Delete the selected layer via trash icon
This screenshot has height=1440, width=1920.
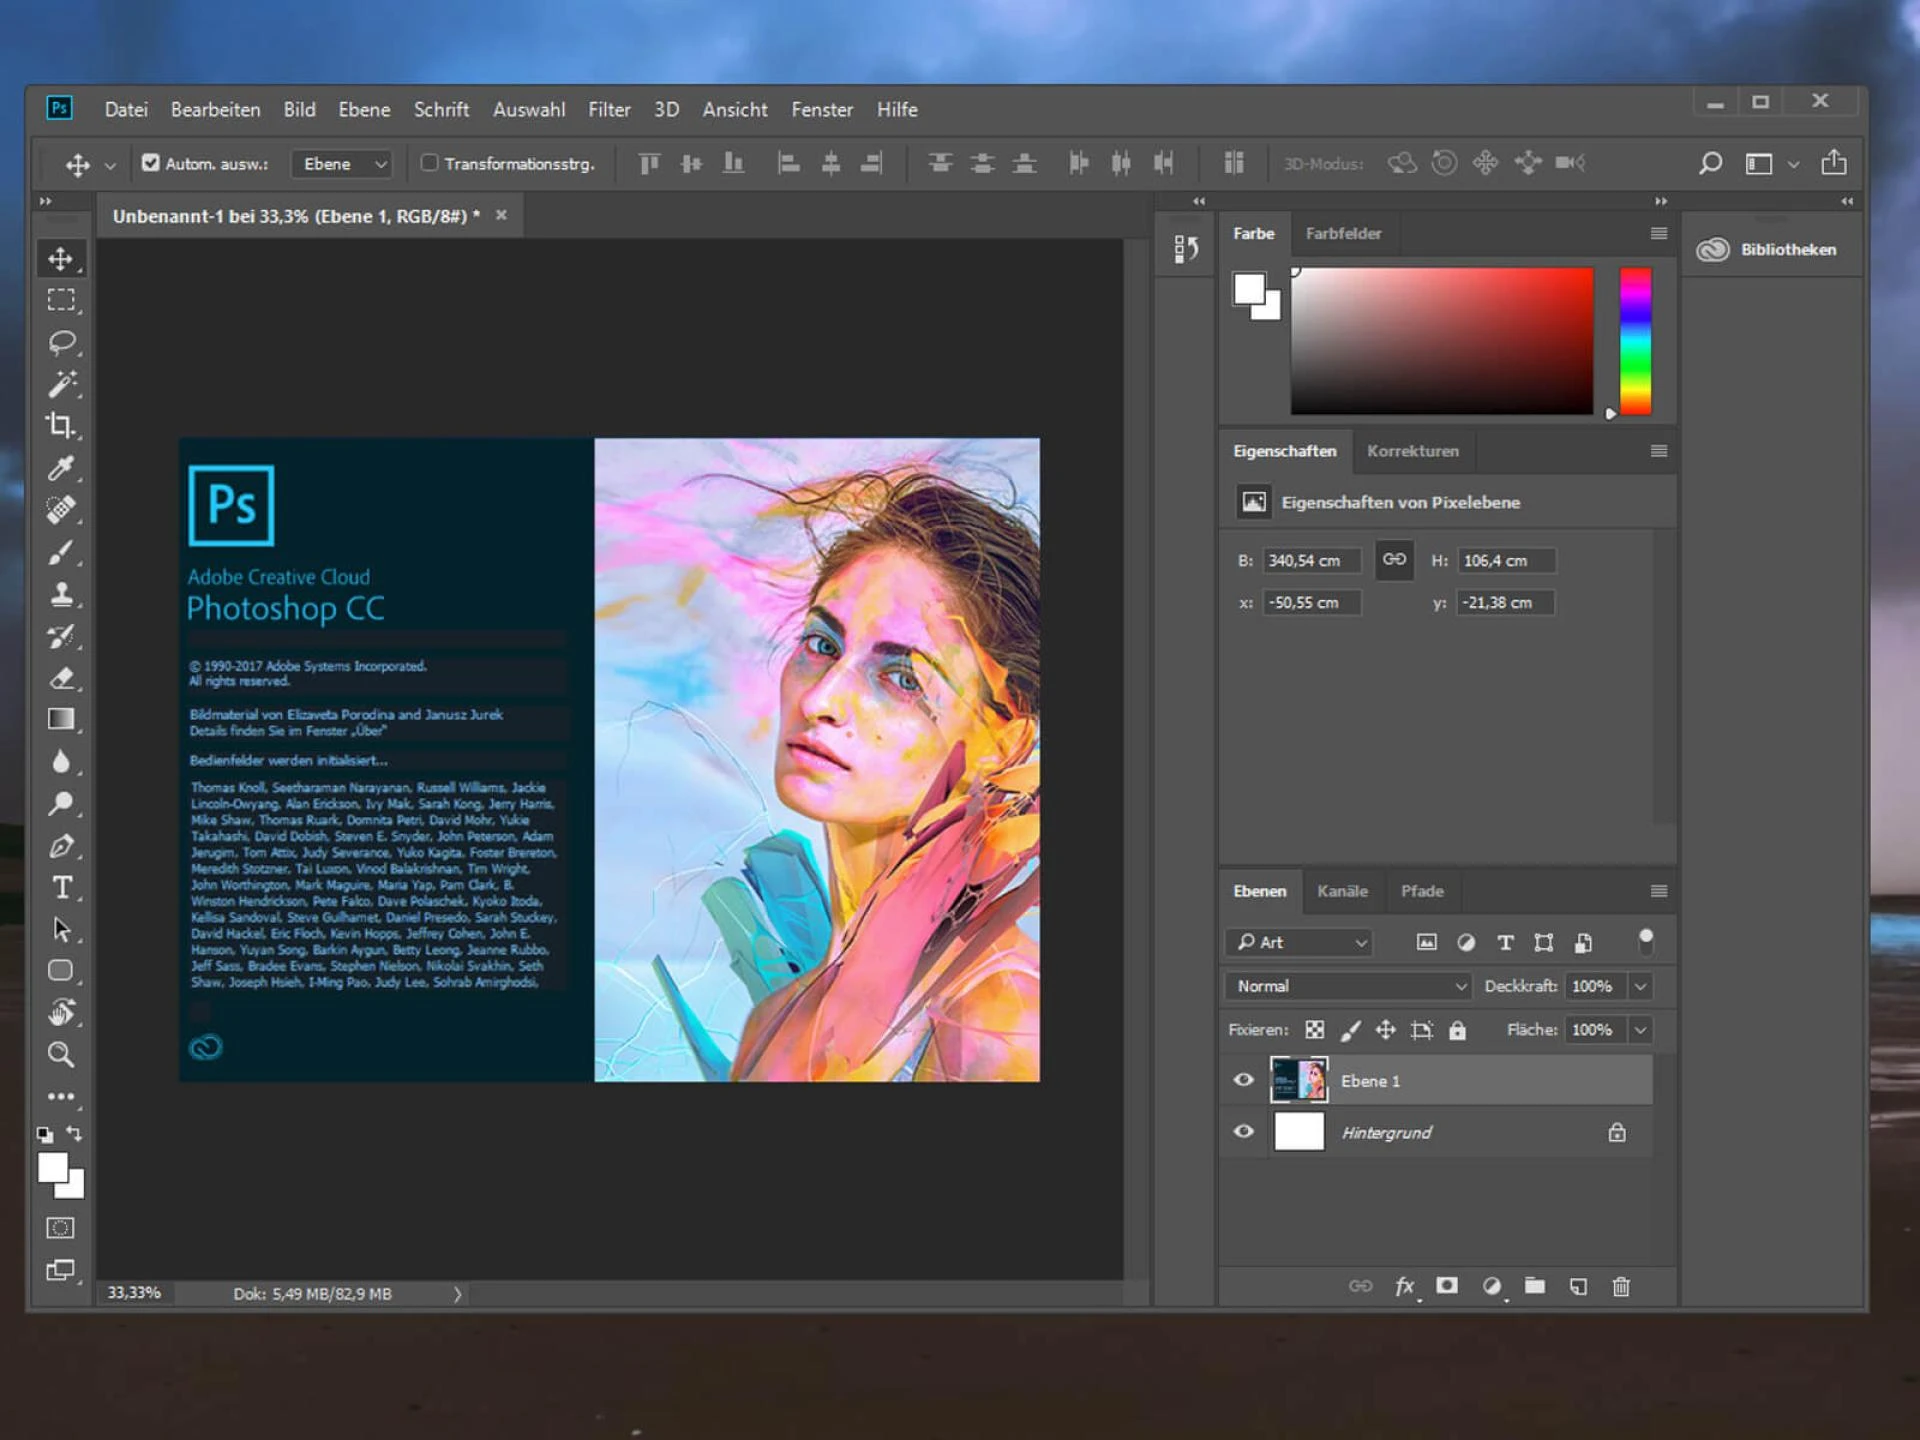point(1620,1287)
